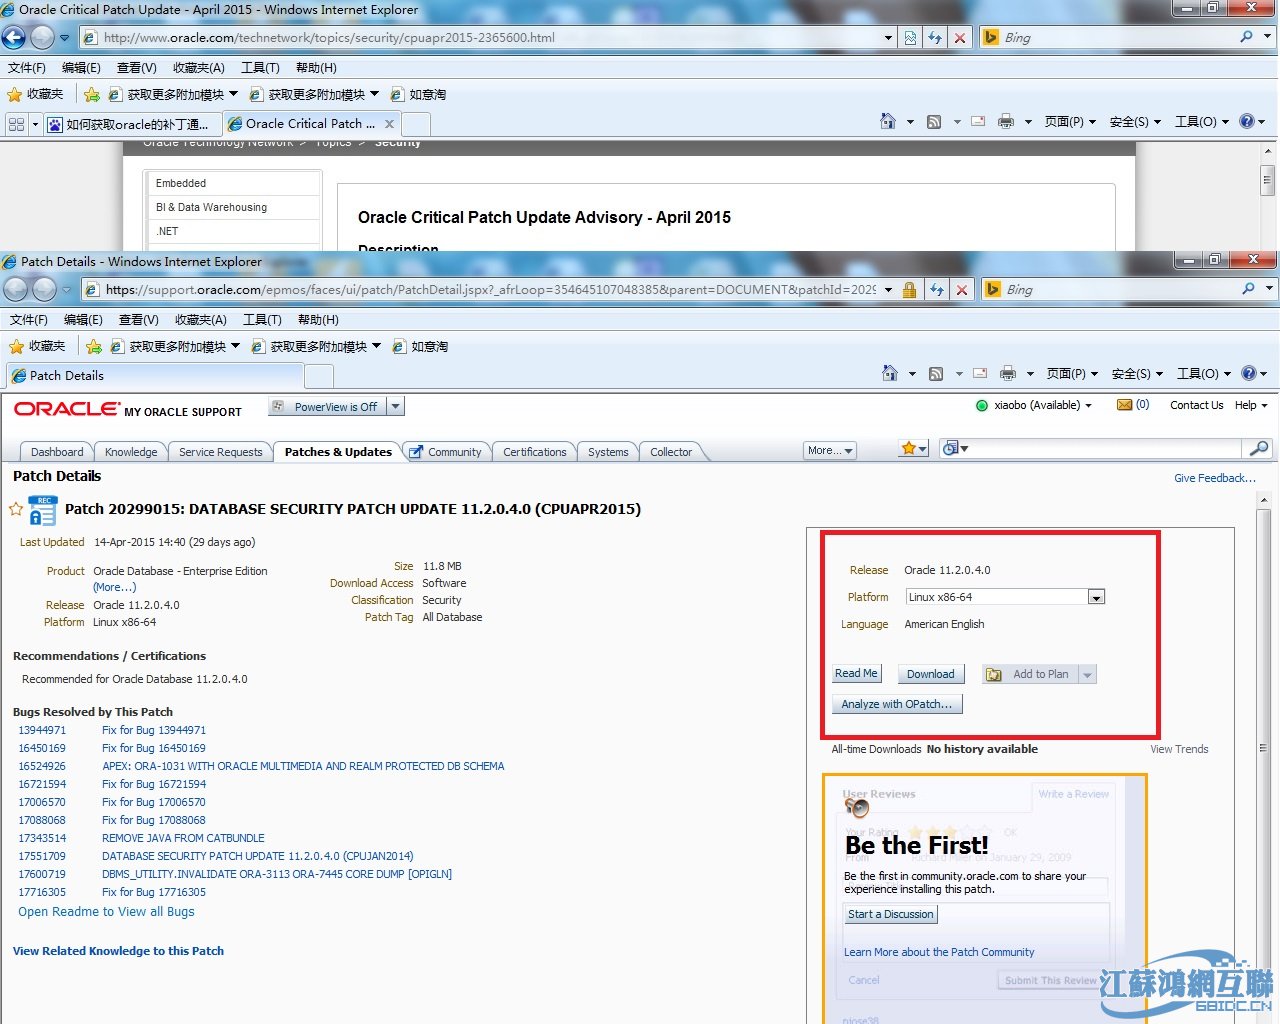The image size is (1280, 1024).
Task: Switch to Certifications tab
Action: pos(534,452)
